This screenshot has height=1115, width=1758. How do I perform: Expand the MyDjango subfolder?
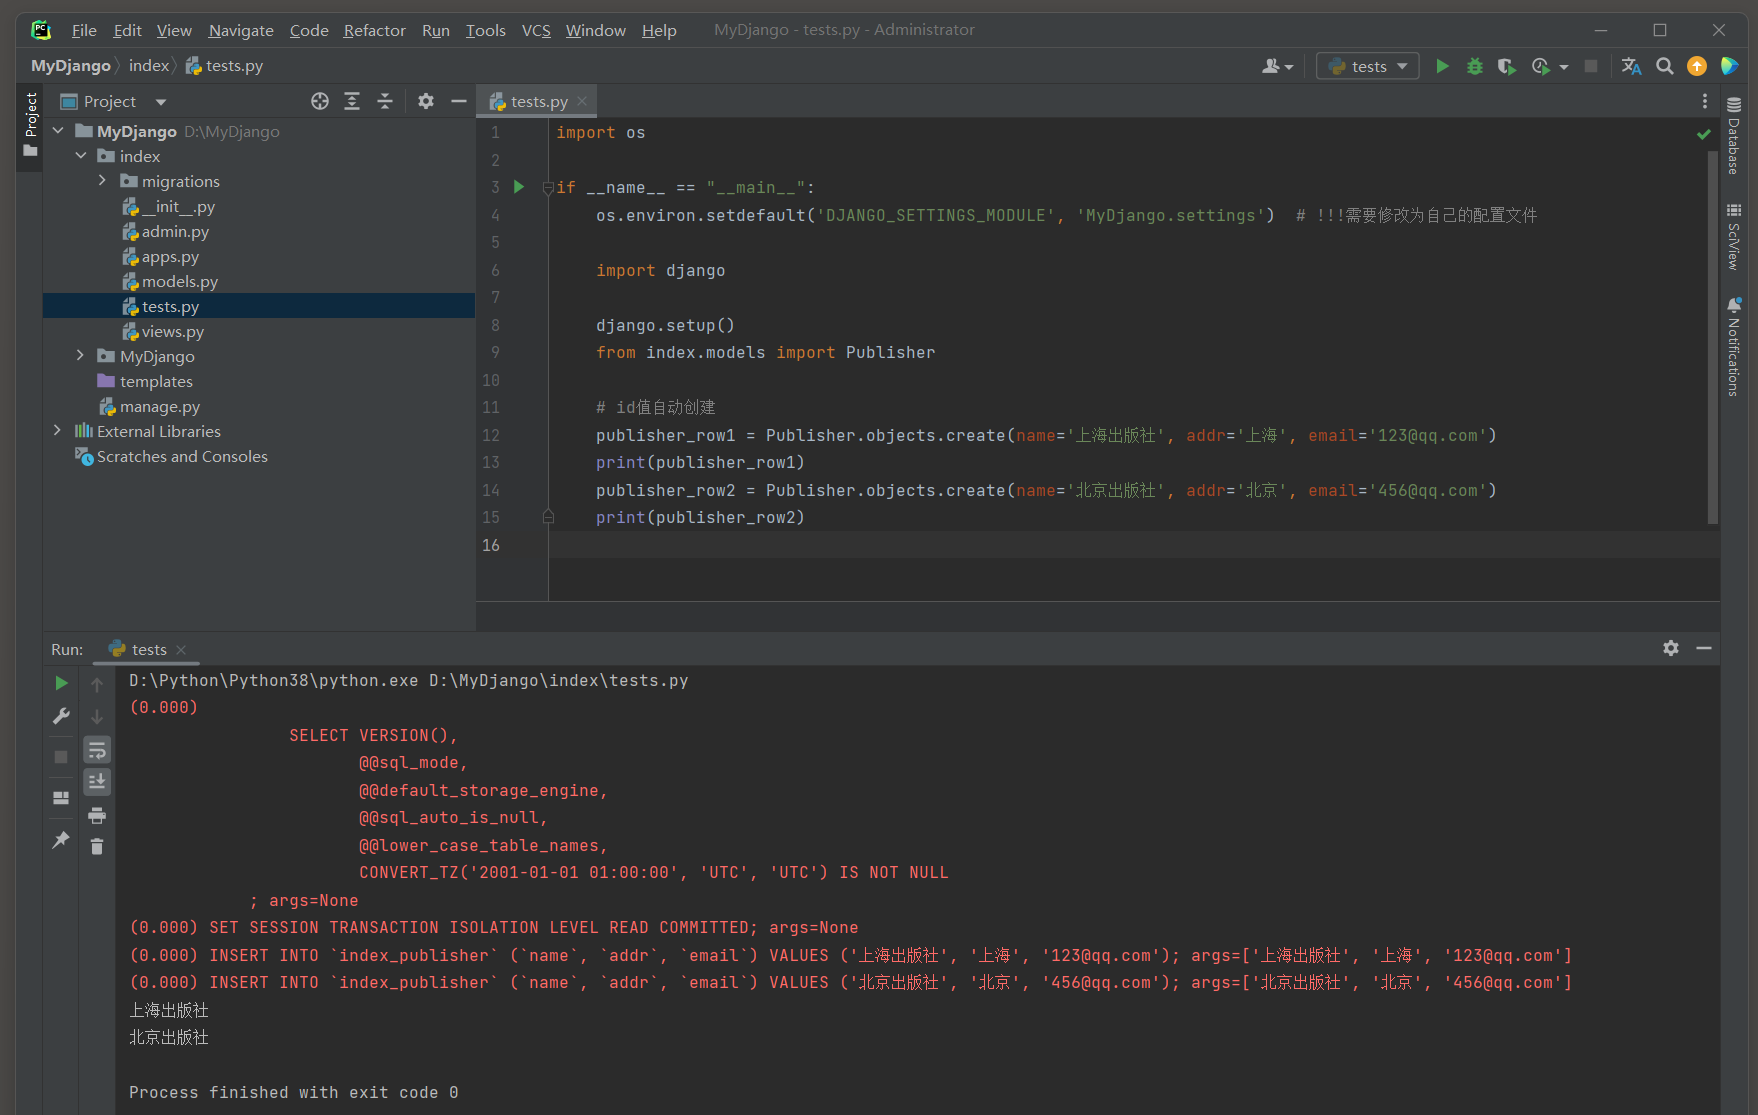pos(81,356)
